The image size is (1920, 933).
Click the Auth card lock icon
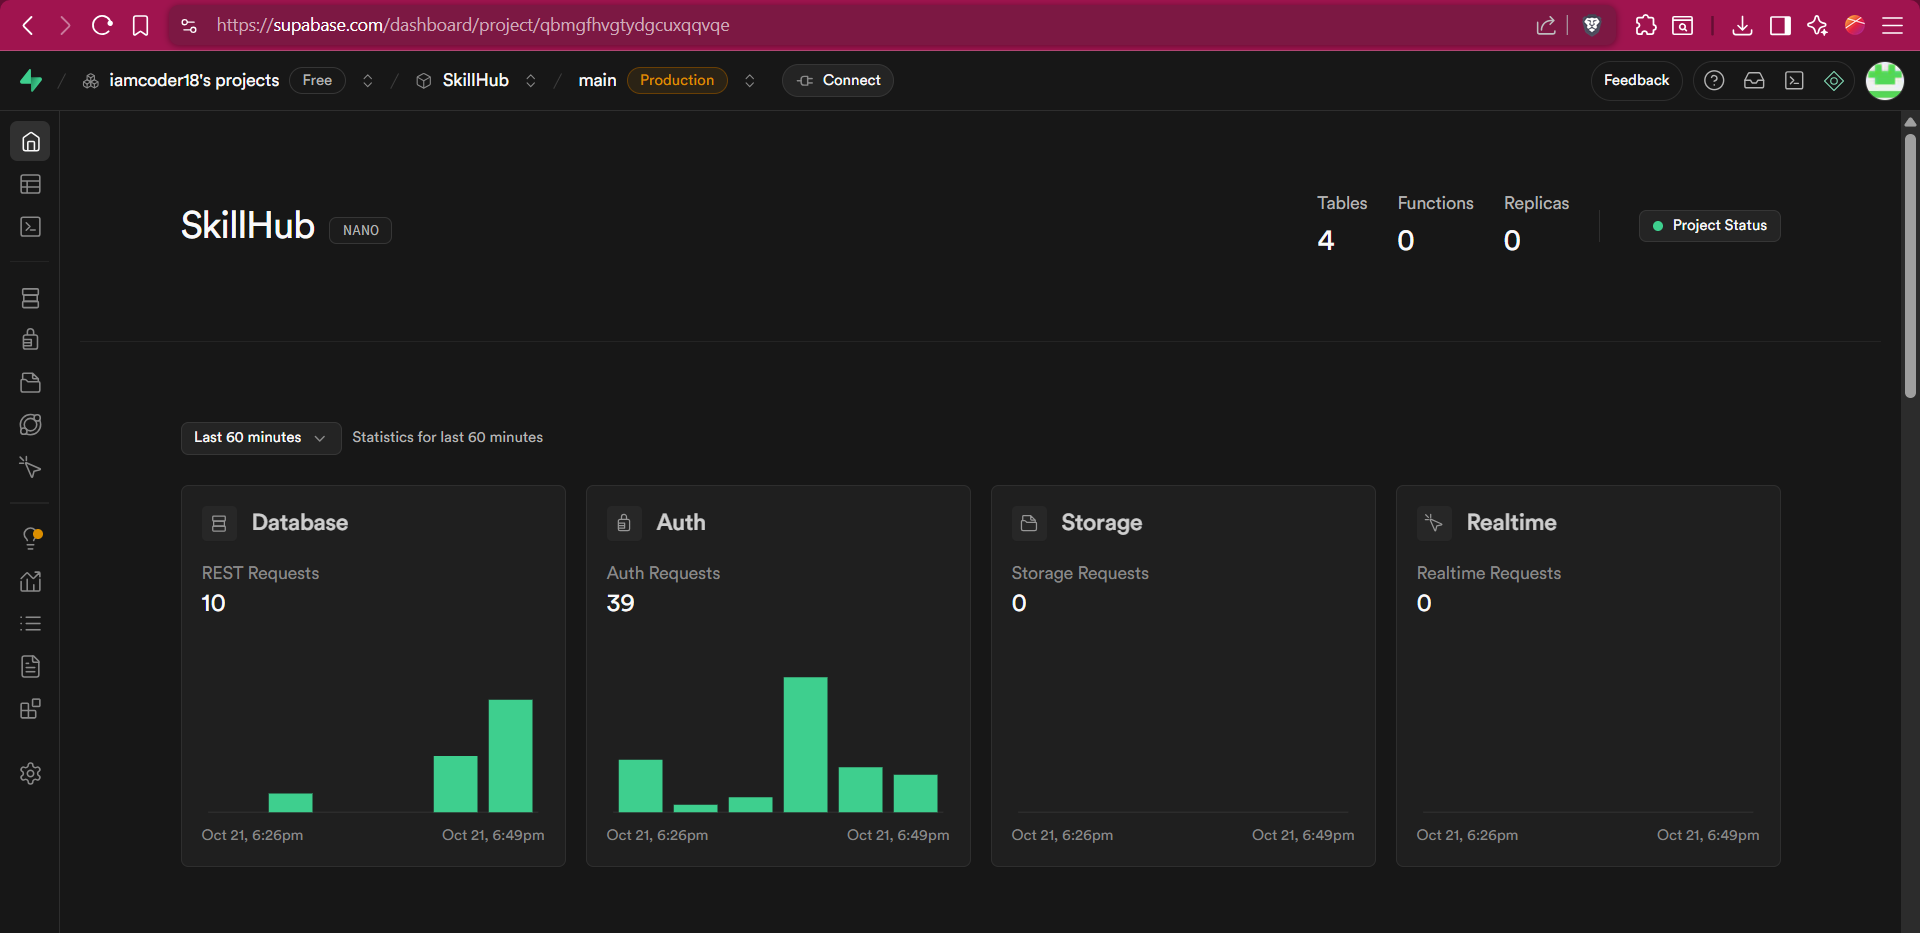(624, 523)
